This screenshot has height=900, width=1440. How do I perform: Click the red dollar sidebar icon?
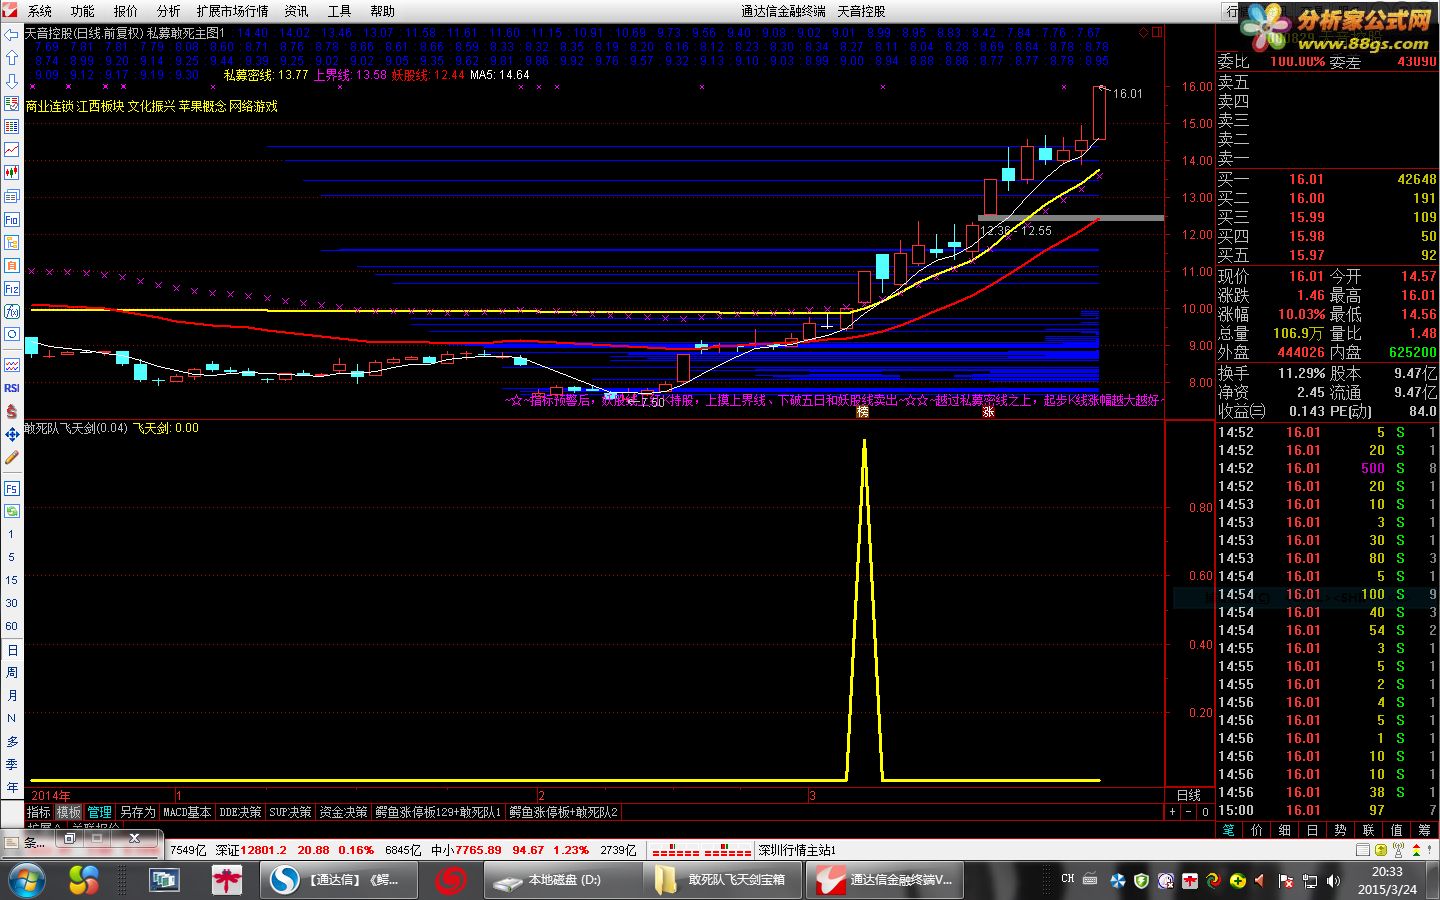click(12, 411)
